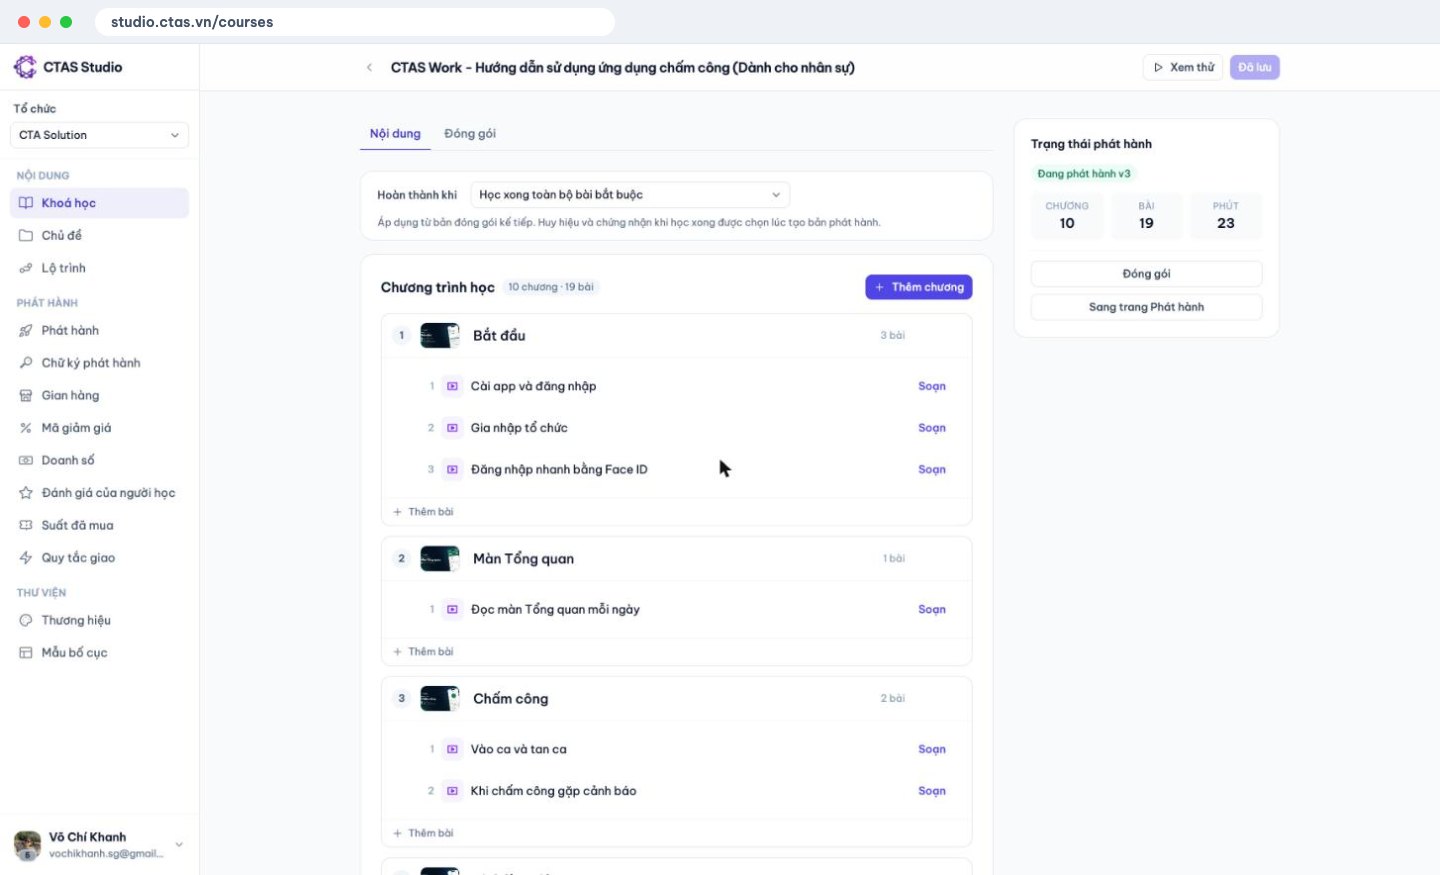Click Thêm bài under Chấm công chapter

point(423,833)
